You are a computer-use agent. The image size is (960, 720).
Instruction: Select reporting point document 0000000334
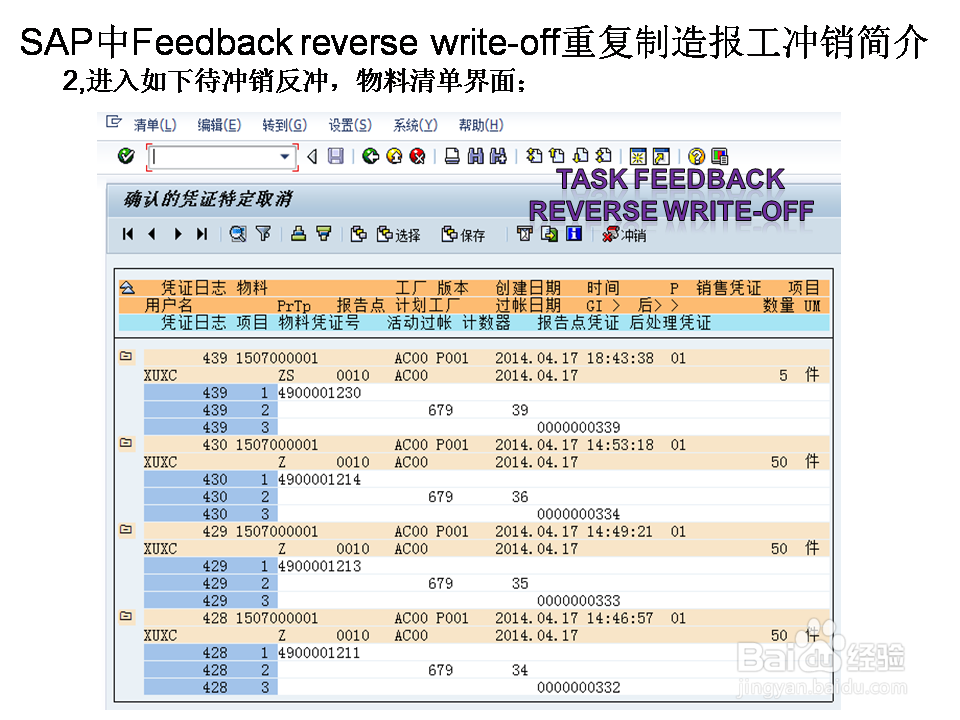pos(579,514)
